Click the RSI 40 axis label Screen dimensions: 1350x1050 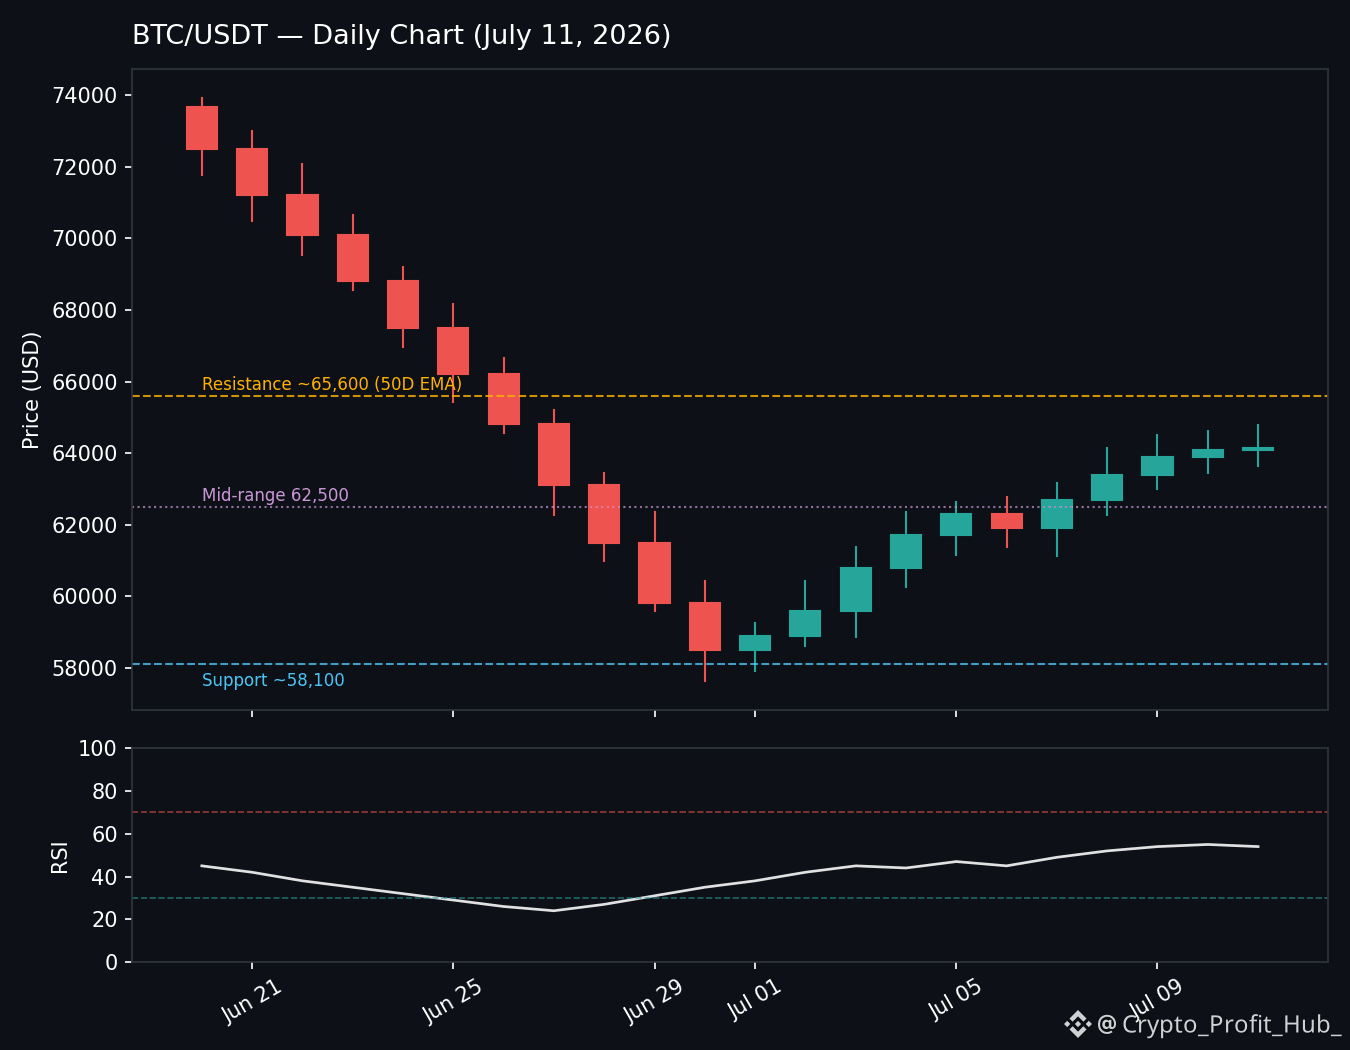click(x=104, y=877)
